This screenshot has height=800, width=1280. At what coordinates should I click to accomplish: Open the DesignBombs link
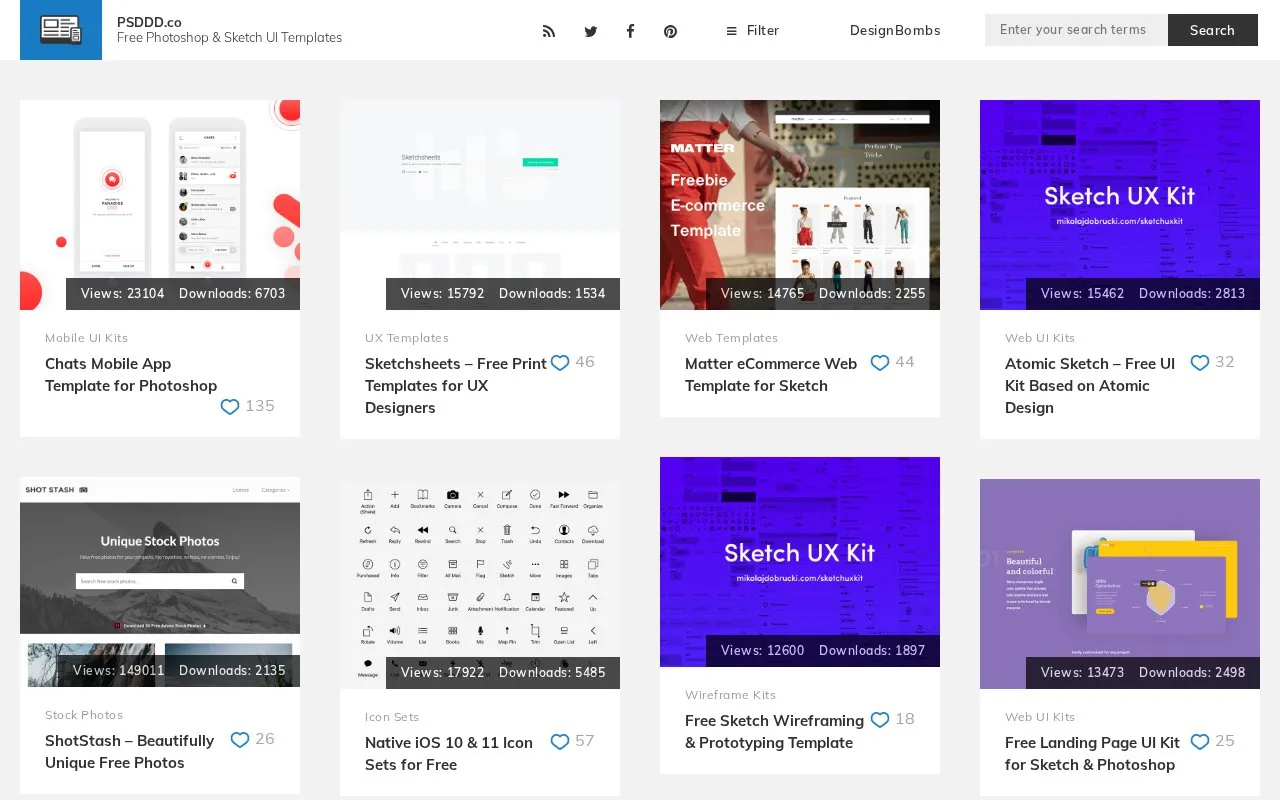(895, 31)
